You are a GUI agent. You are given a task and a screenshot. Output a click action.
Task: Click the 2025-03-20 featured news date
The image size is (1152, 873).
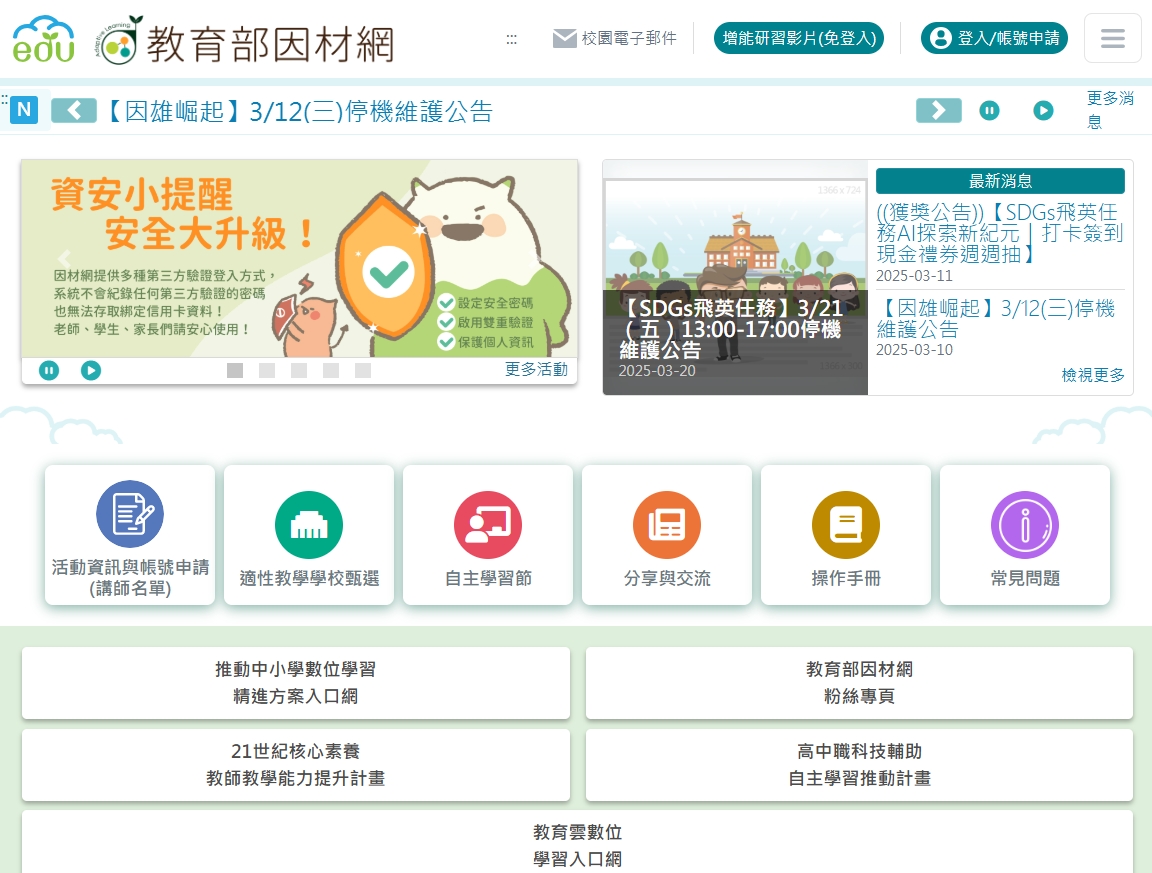pos(657,371)
